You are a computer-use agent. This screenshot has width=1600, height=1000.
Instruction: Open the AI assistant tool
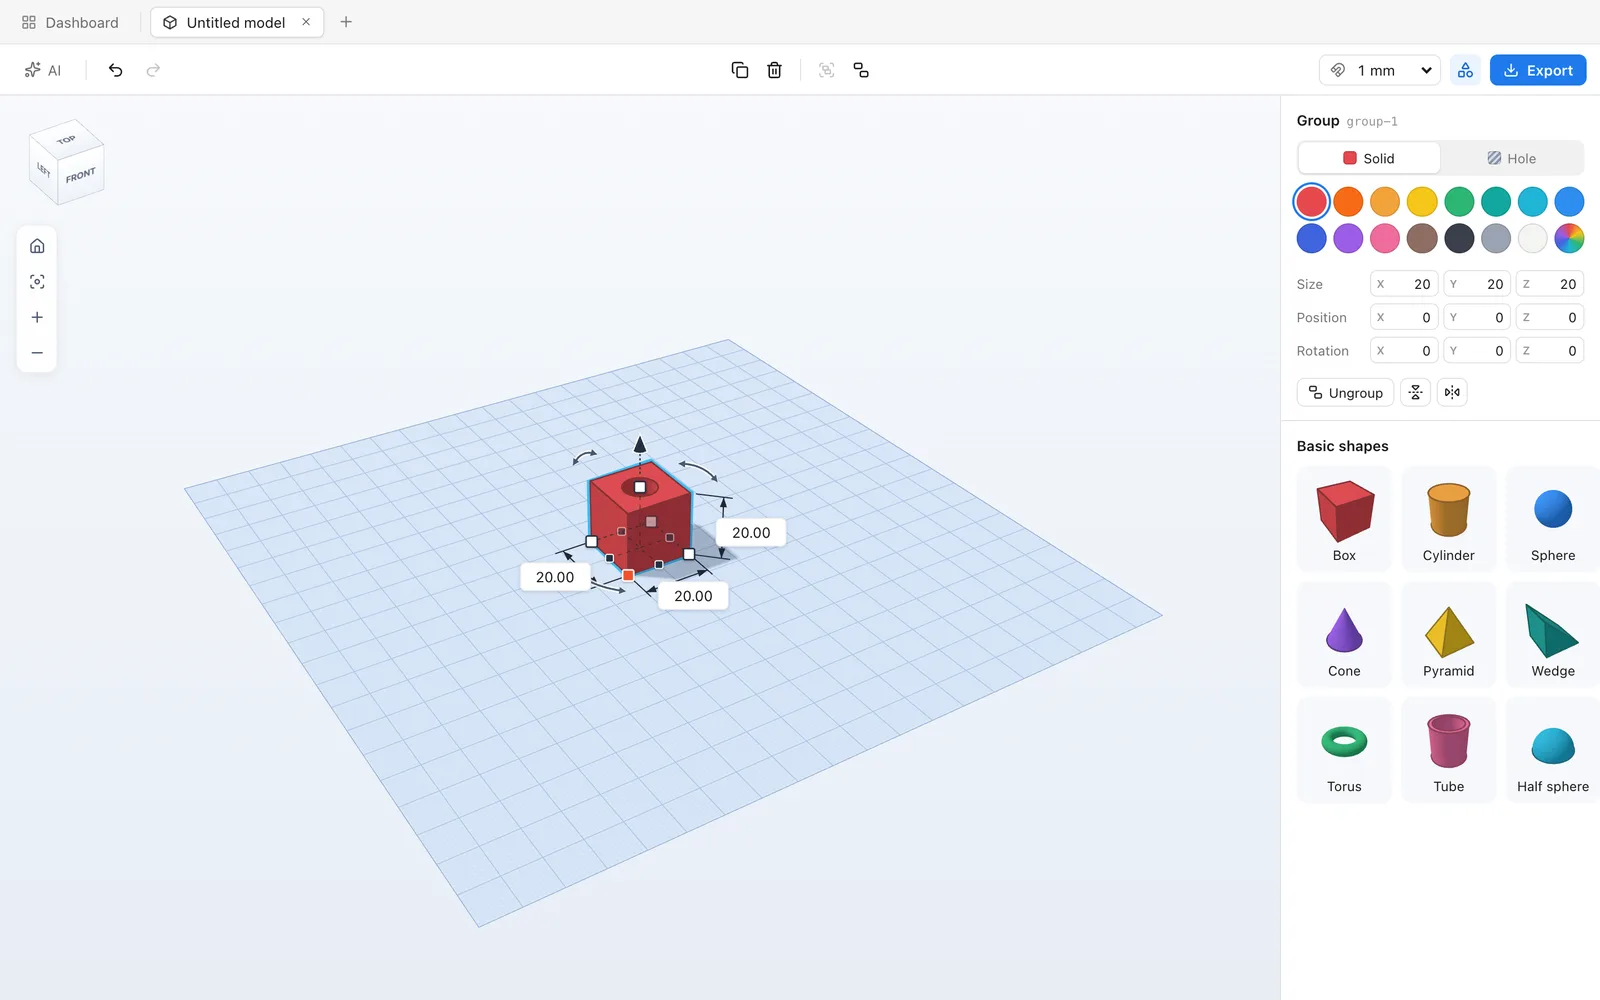coord(43,70)
